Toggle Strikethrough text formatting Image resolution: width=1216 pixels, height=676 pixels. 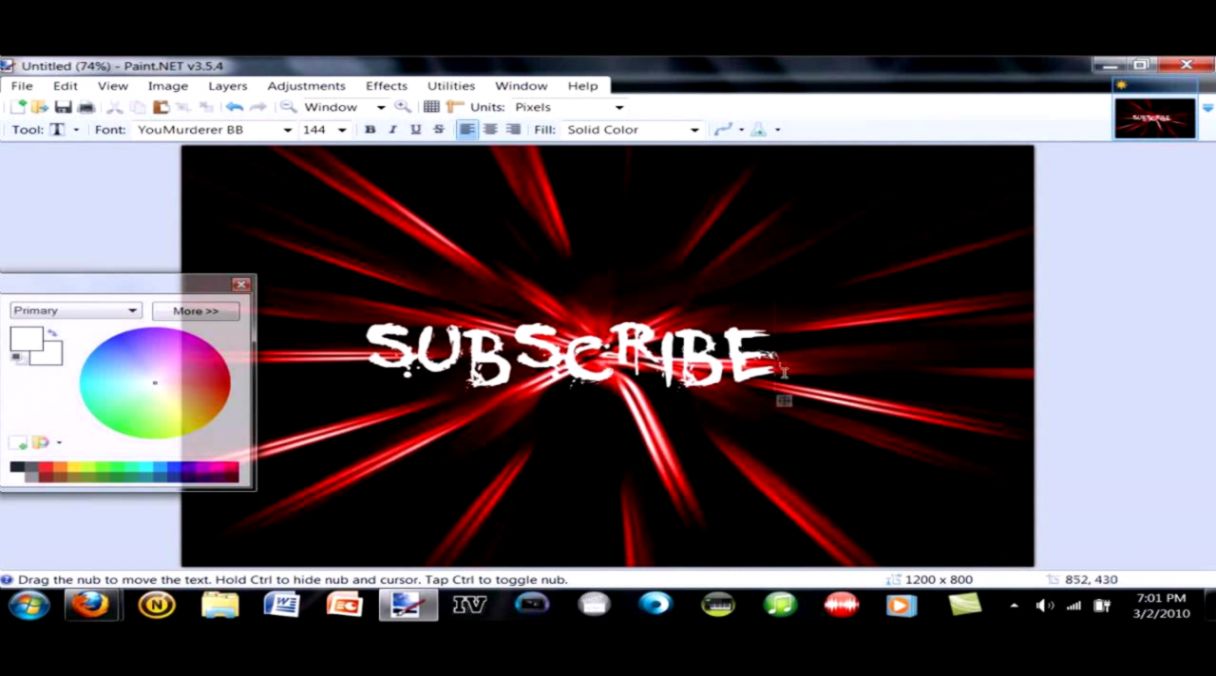(438, 130)
